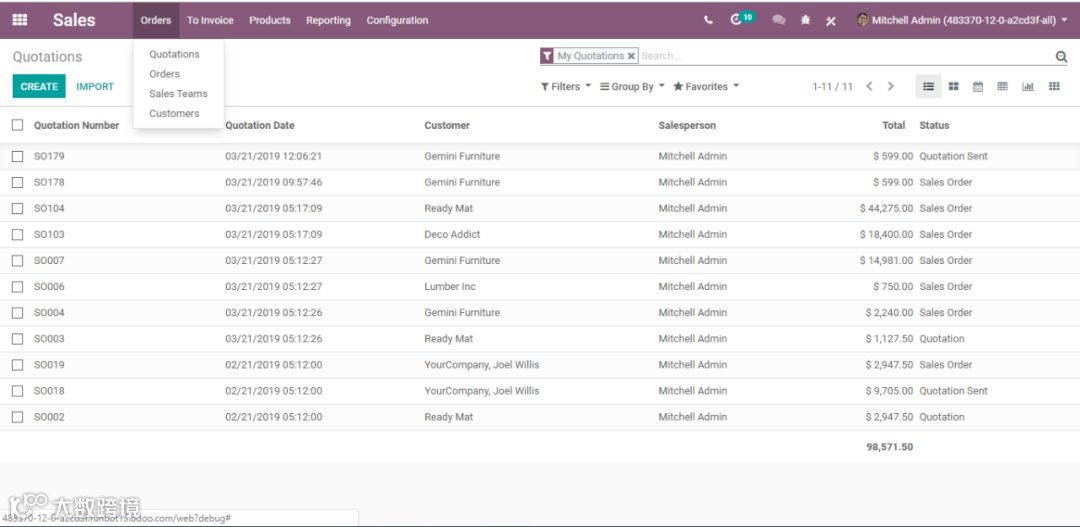This screenshot has height=527, width=1080.
Task: Open the To Invoice menu
Action: pyautogui.click(x=210, y=20)
